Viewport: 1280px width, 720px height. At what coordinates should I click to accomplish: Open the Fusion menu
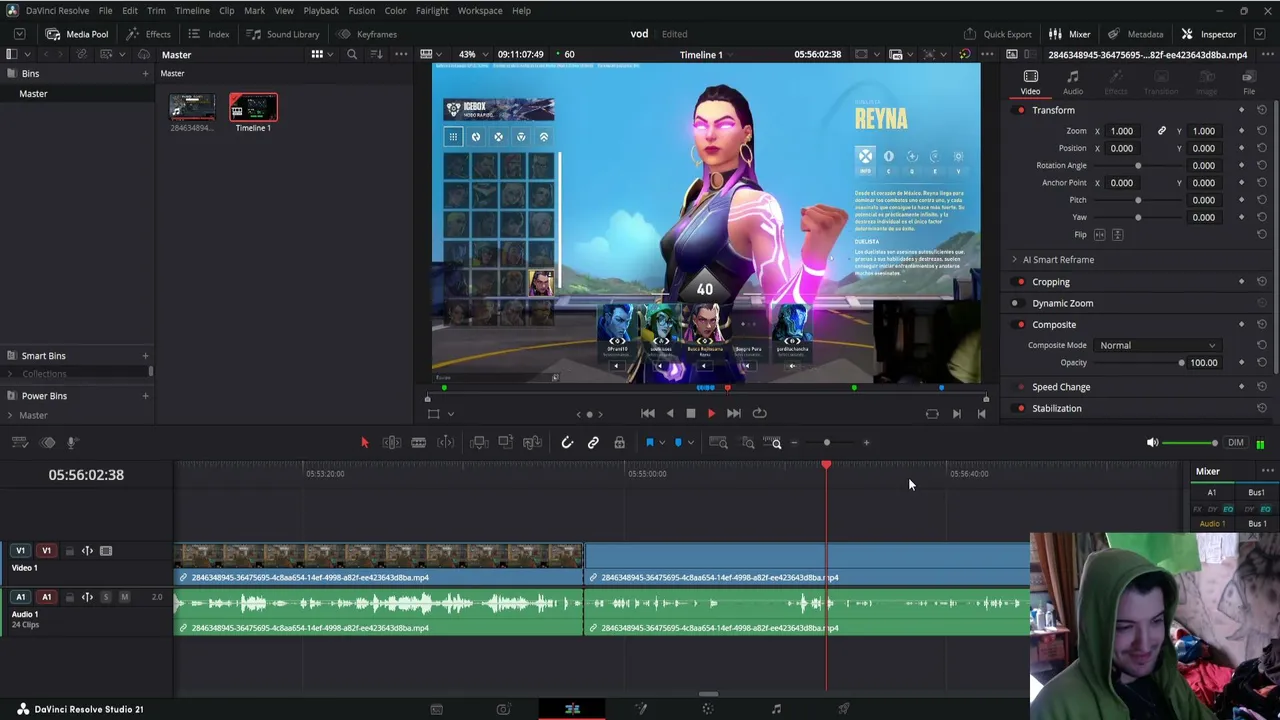[361, 10]
